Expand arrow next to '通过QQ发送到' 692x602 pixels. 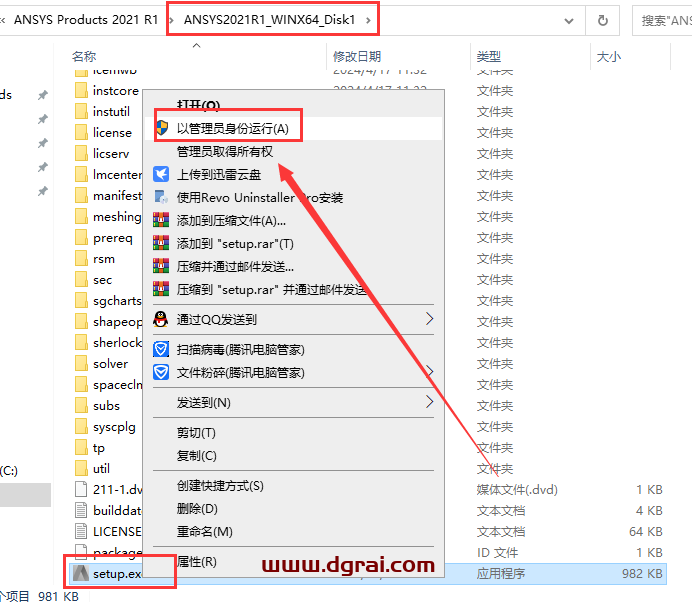(429, 319)
